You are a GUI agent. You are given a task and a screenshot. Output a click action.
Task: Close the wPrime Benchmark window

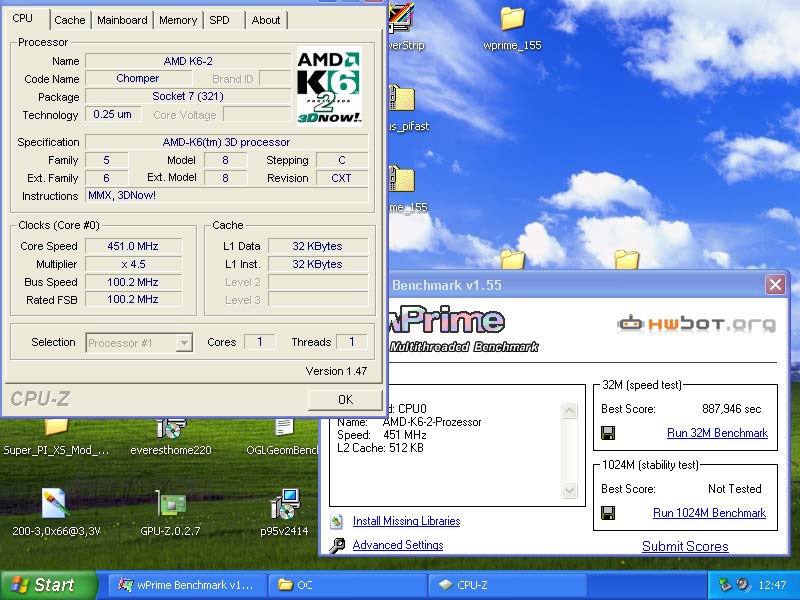tap(775, 284)
